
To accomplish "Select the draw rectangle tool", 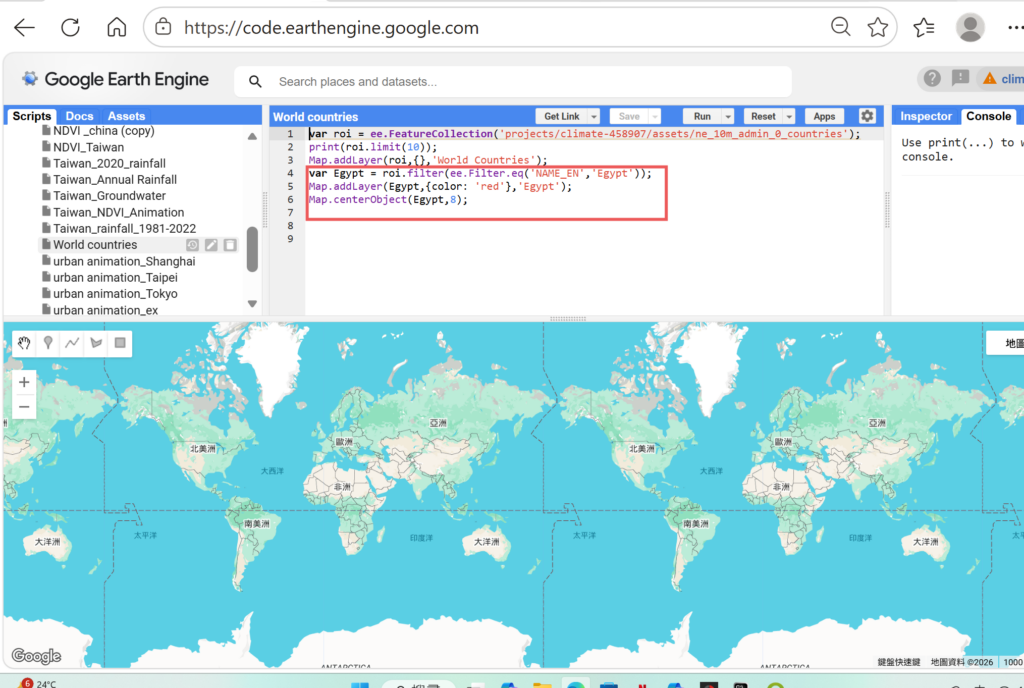I will click(x=120, y=343).
